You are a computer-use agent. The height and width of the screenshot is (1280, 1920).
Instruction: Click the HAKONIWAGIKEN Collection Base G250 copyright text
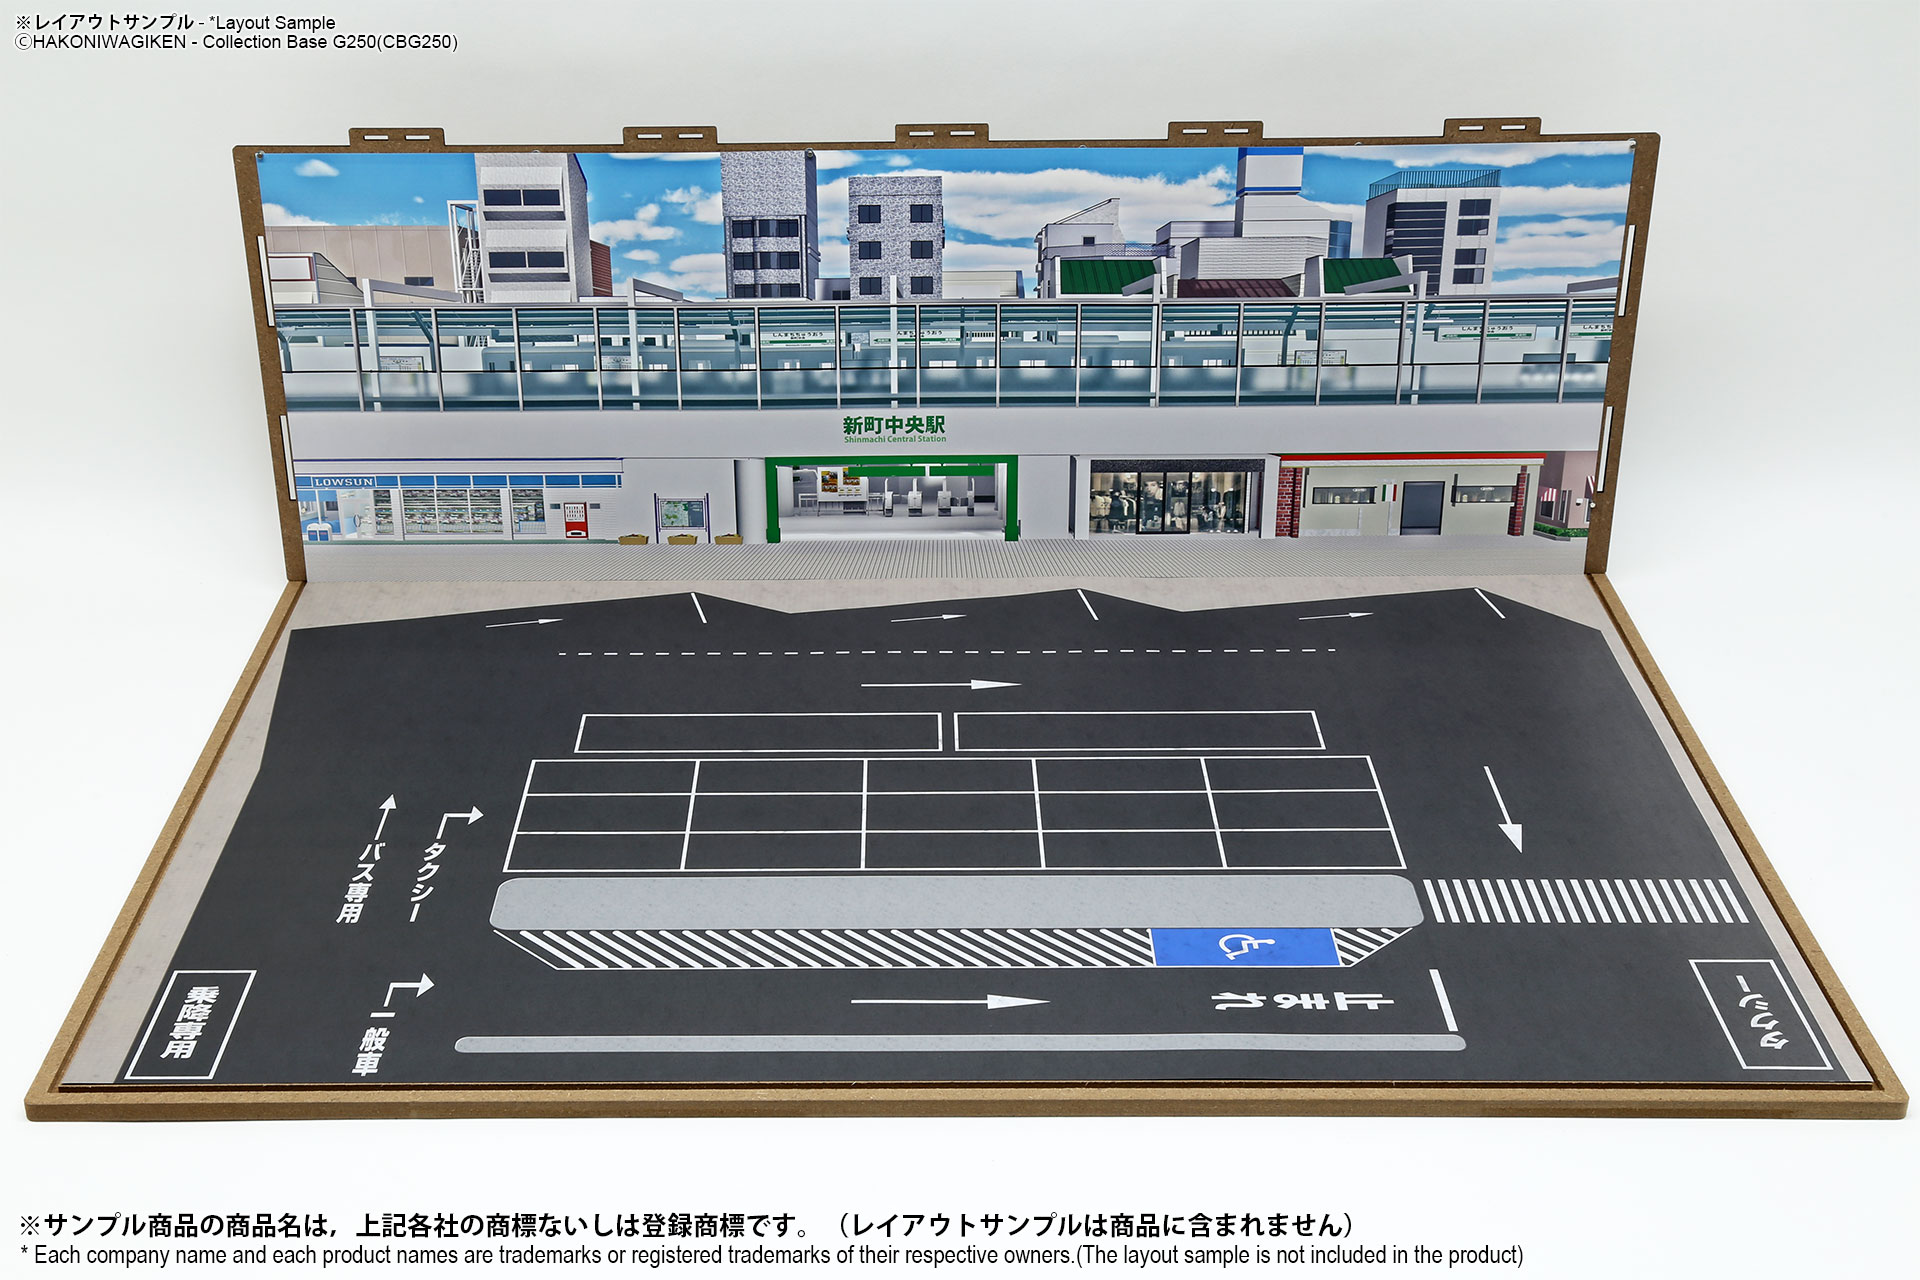[236, 42]
